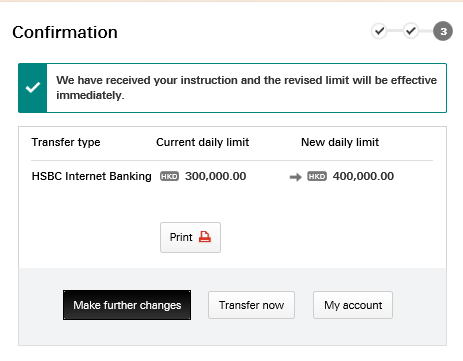Click the grey arrow before new limit

pos(295,177)
